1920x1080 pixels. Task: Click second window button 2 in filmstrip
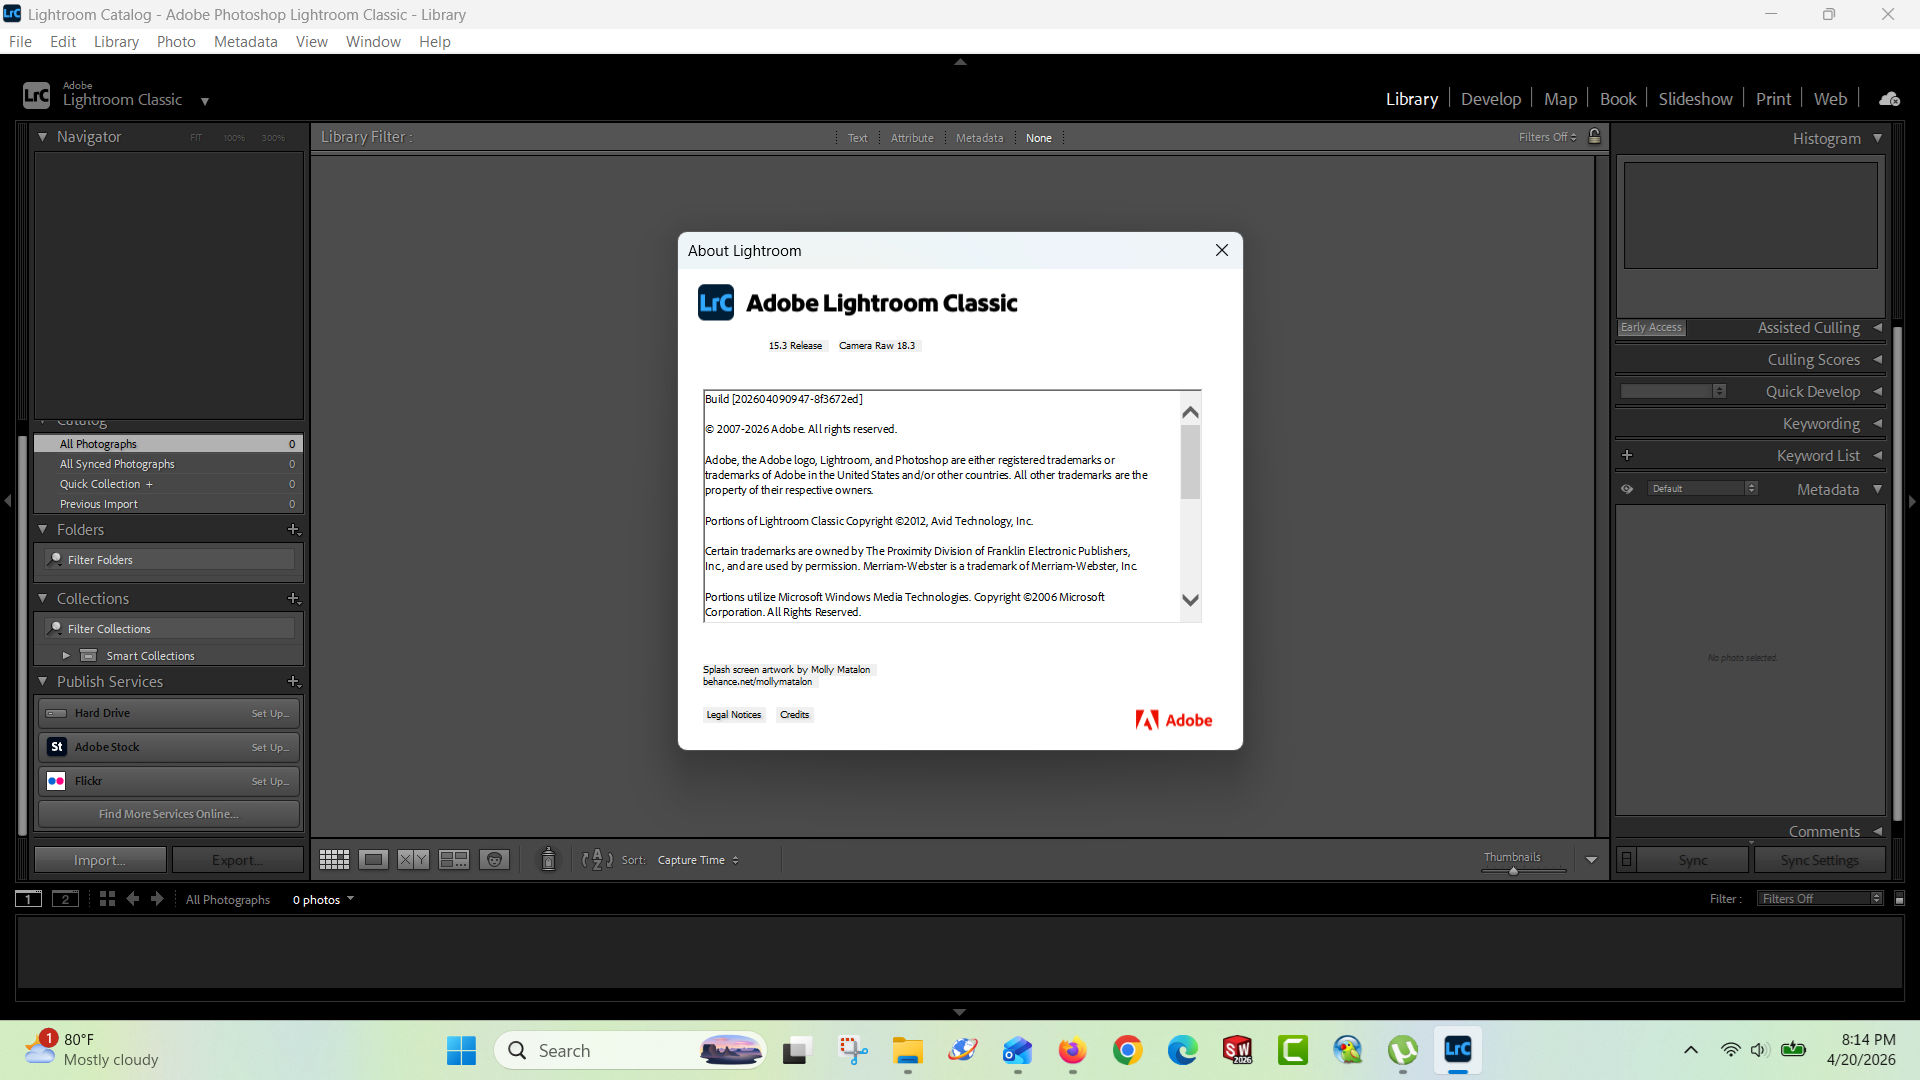[66, 899]
